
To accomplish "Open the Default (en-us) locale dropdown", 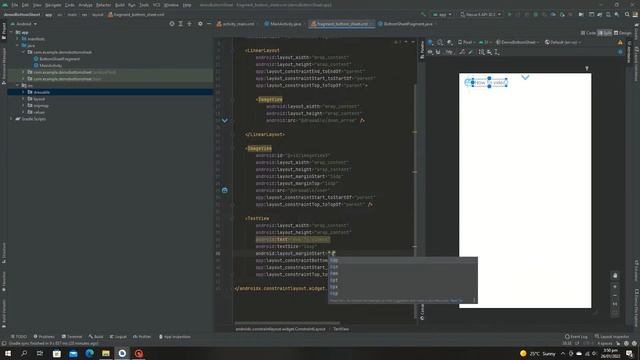I will [562, 42].
